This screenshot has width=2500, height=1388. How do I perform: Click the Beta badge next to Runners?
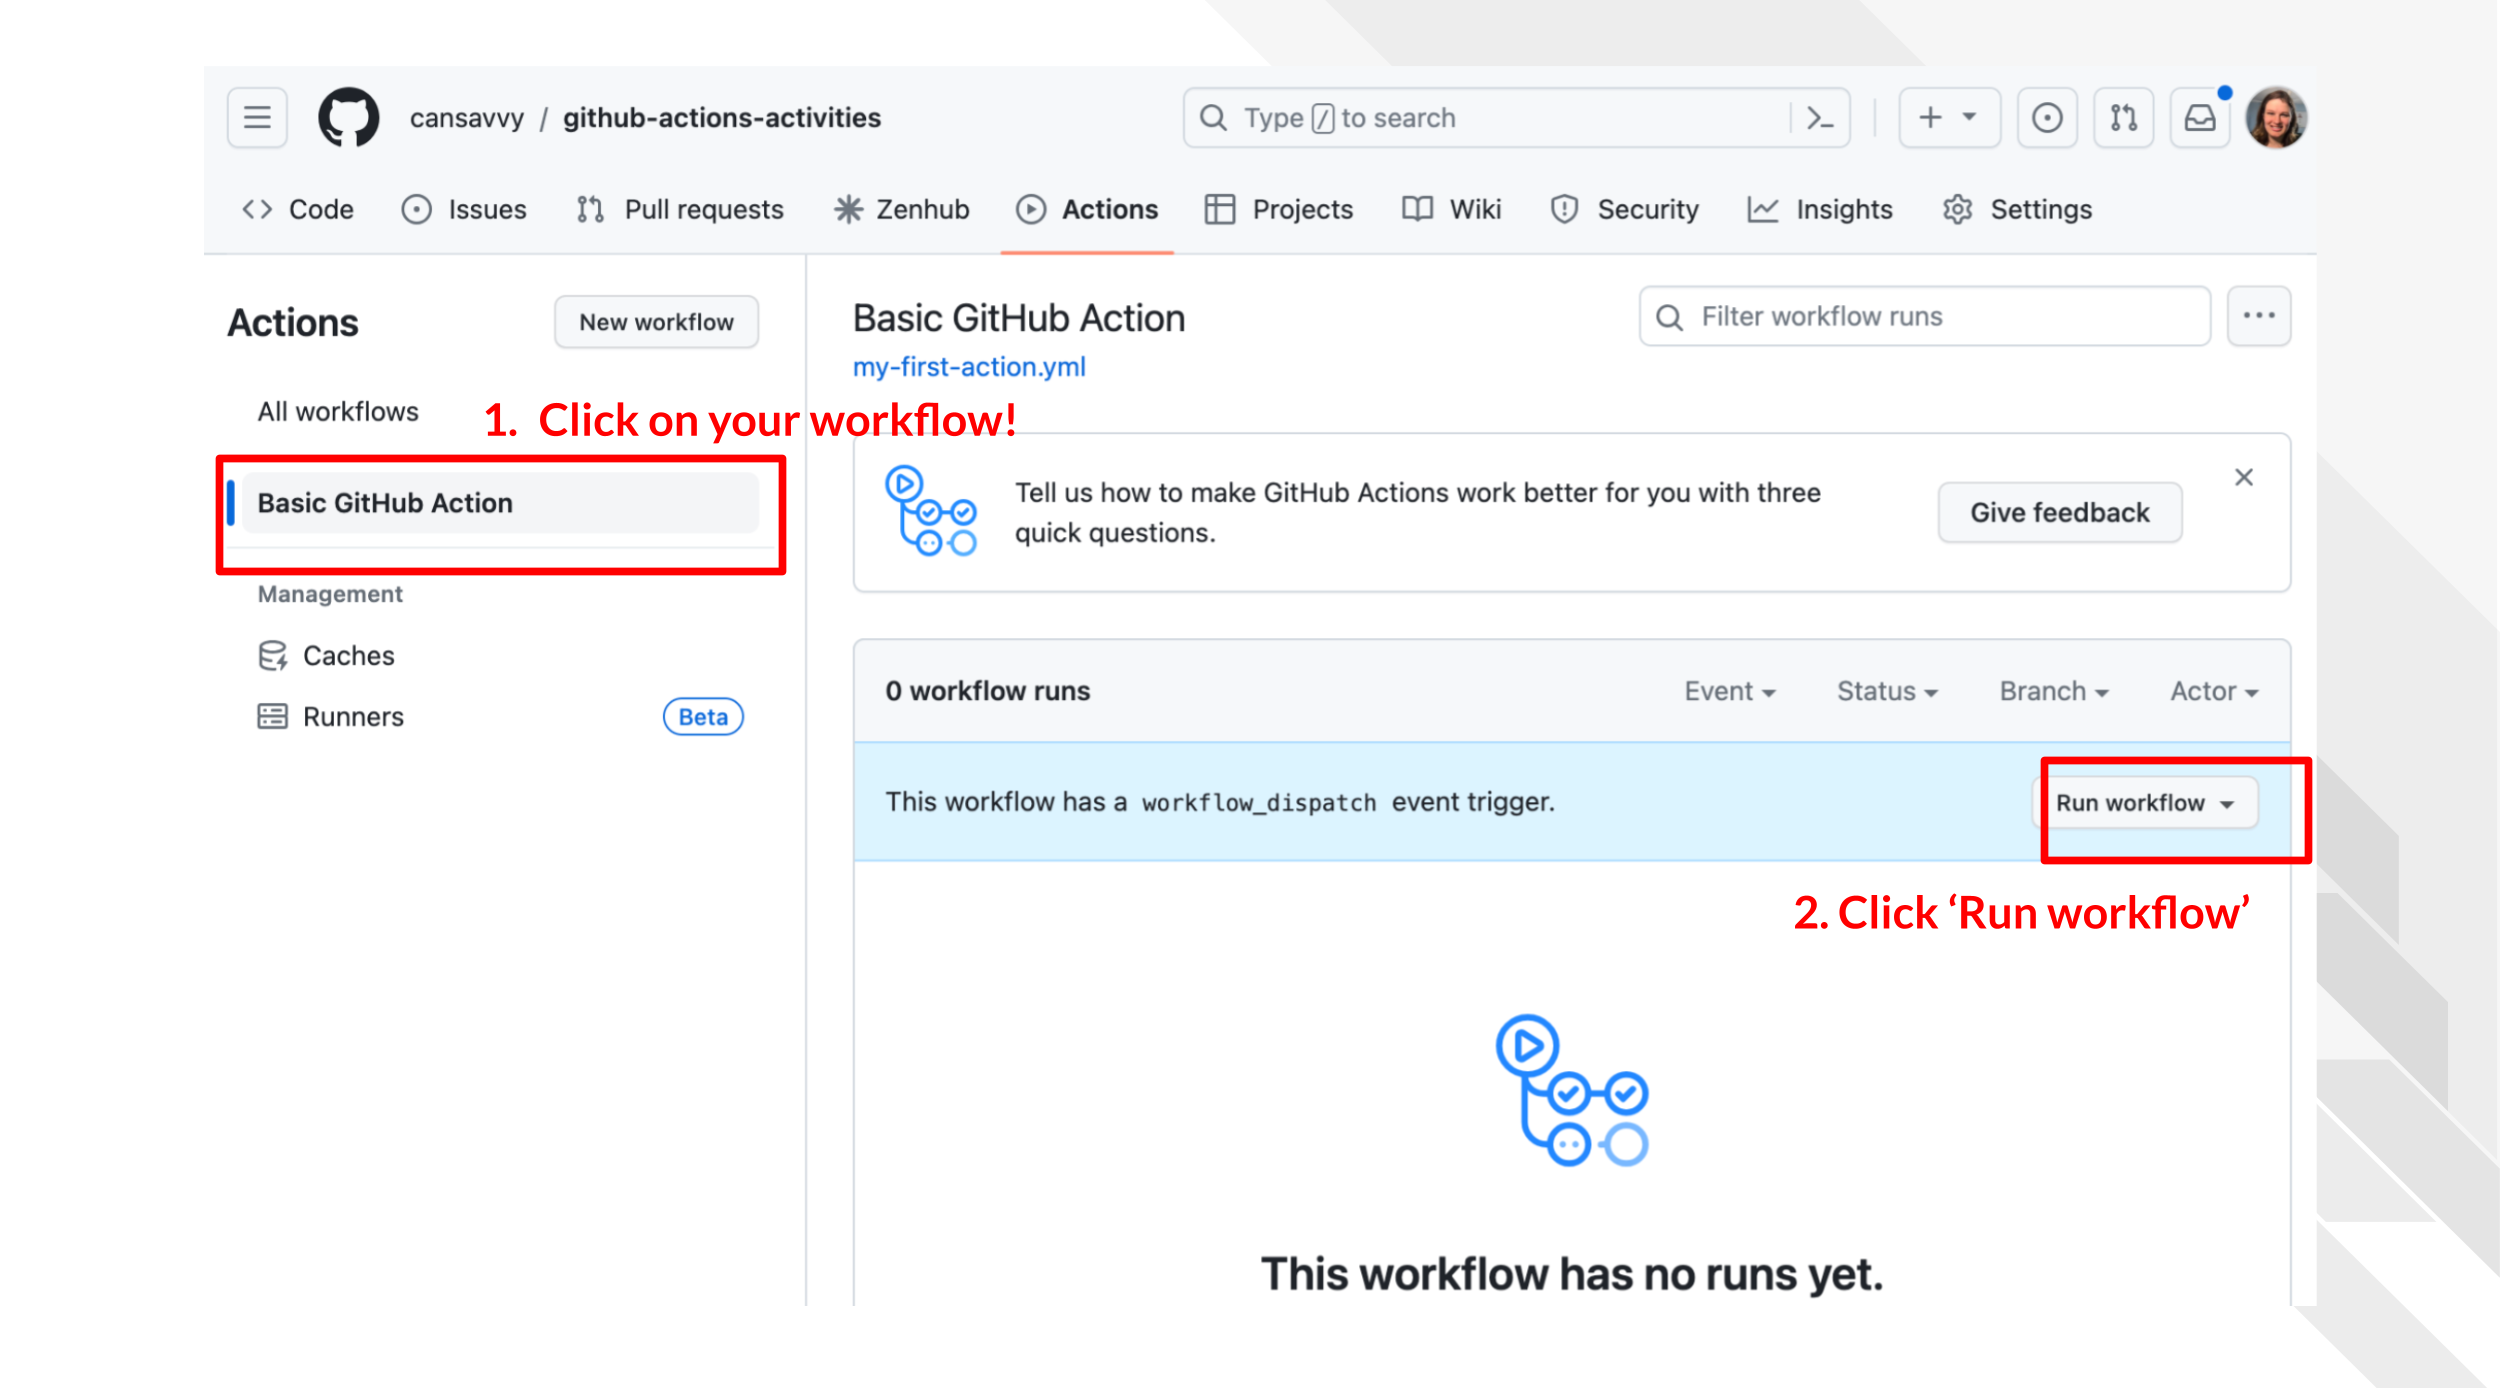[x=703, y=717]
